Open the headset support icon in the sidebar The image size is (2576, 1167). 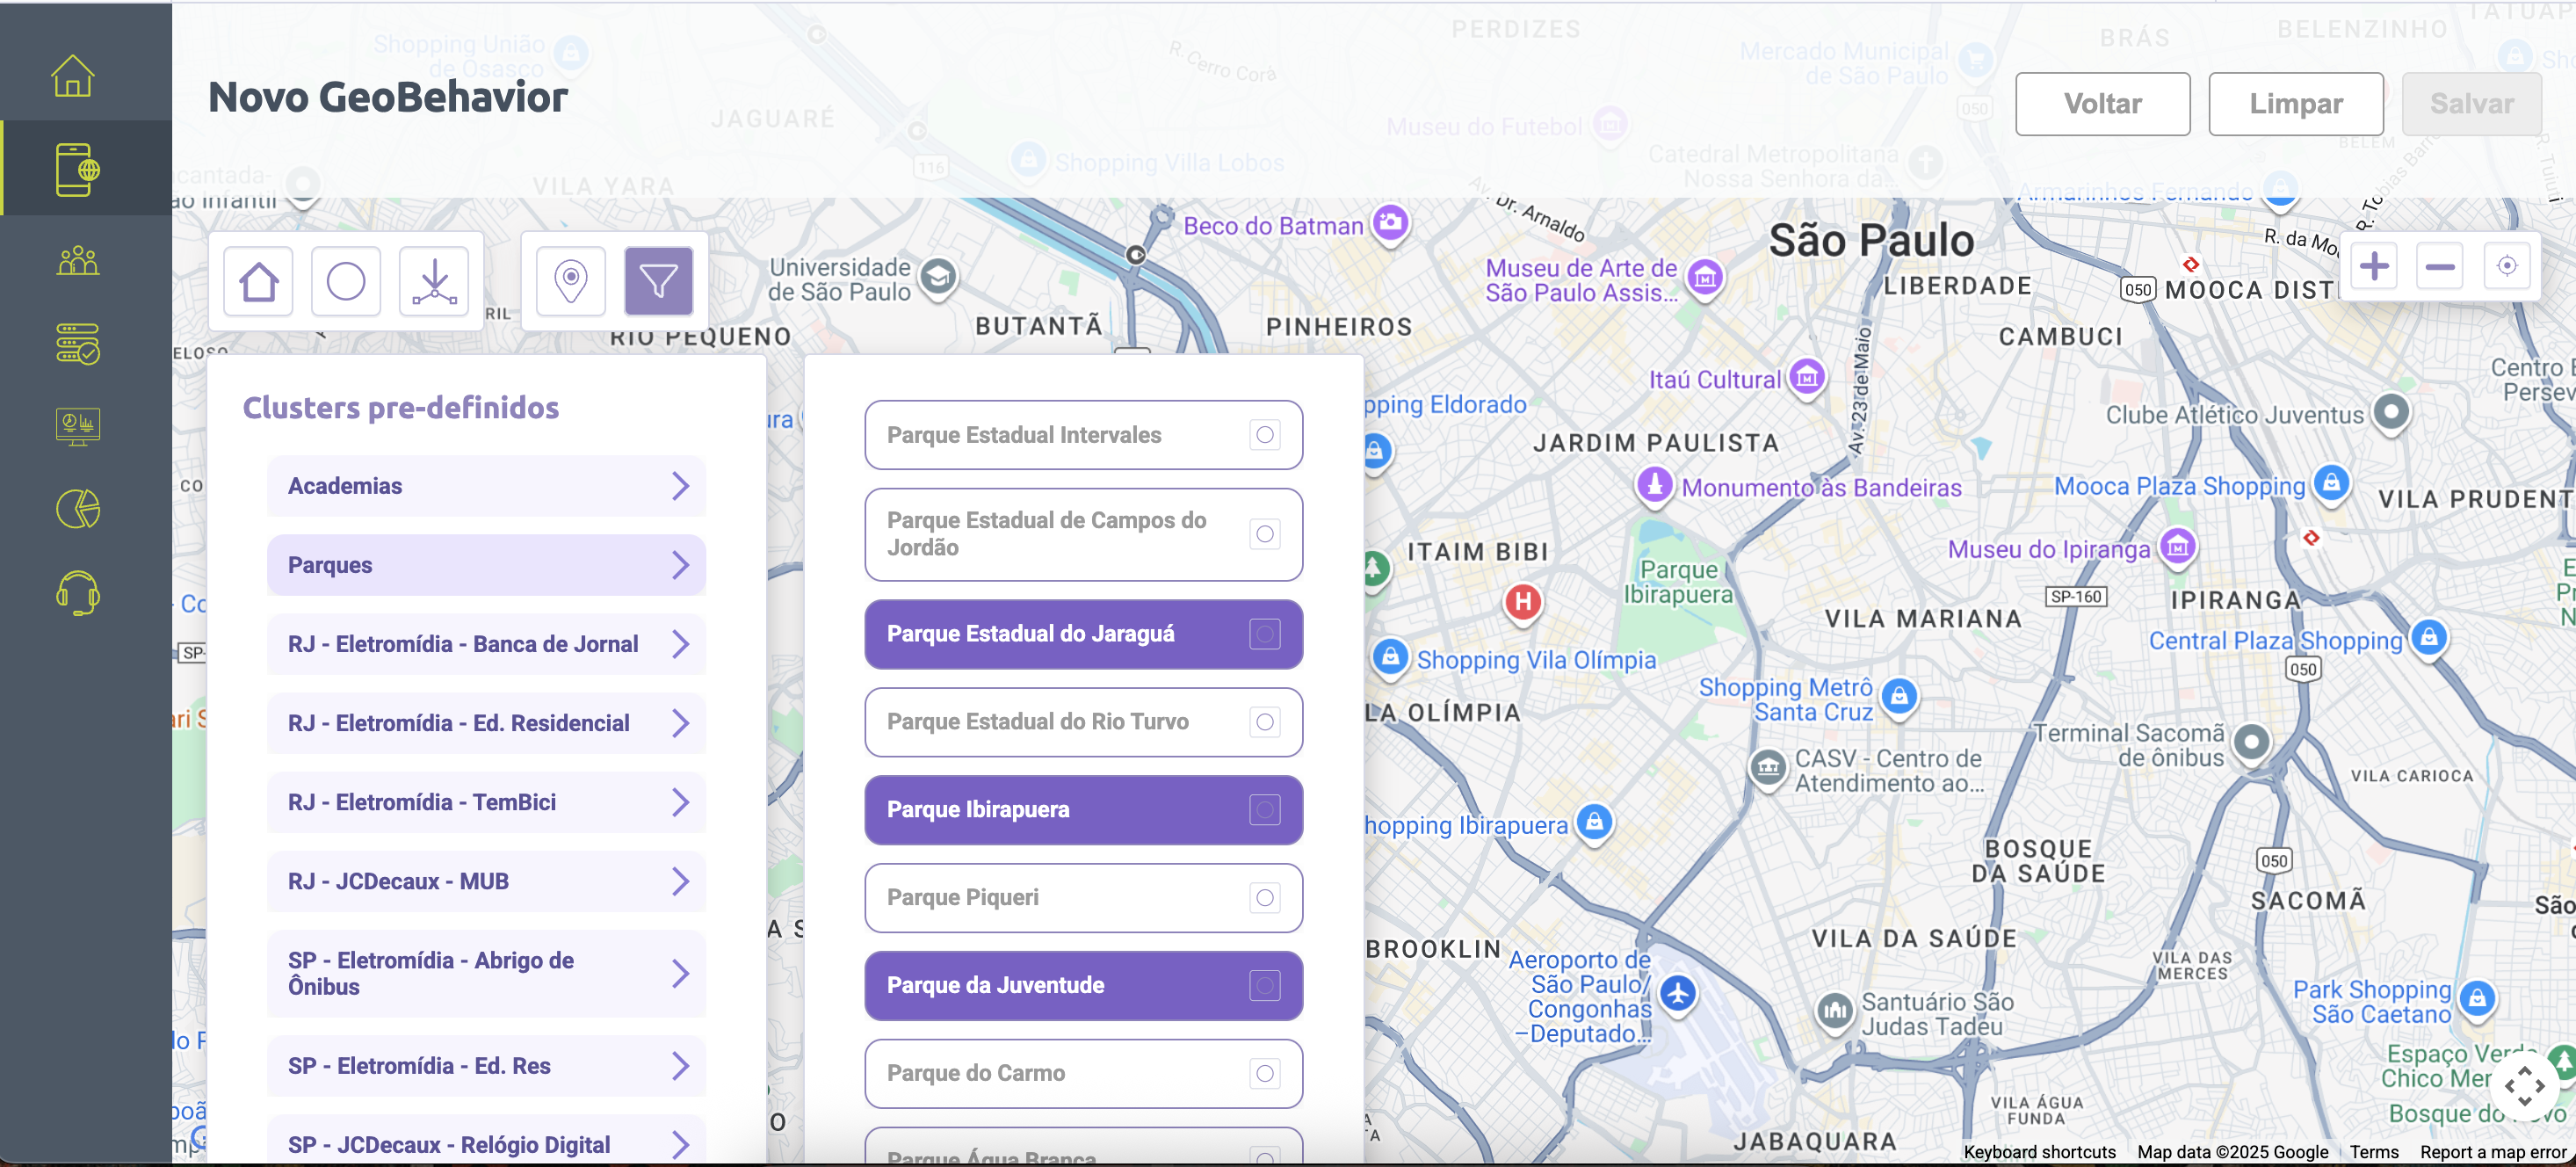(x=78, y=593)
